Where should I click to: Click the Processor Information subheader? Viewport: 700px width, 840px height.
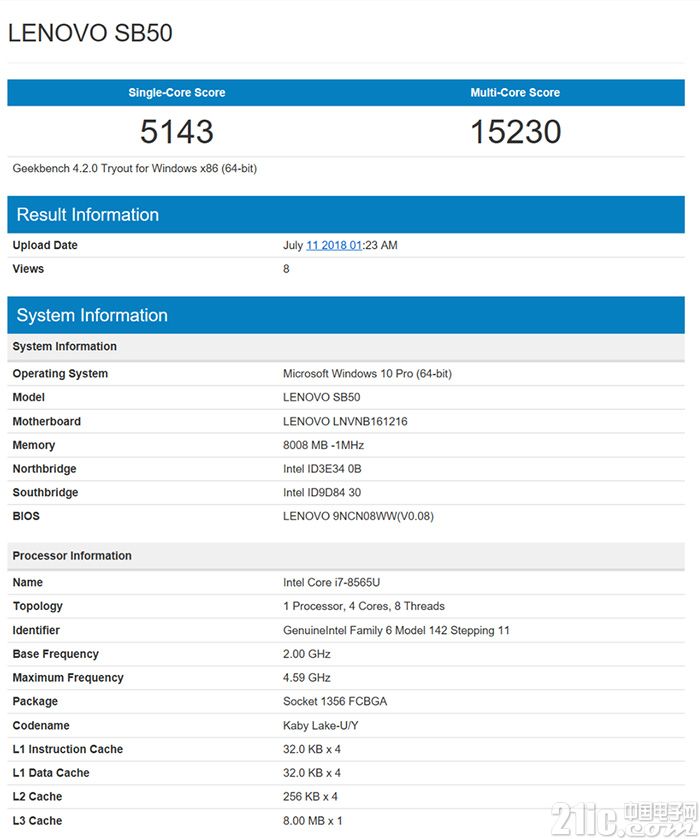[346, 556]
